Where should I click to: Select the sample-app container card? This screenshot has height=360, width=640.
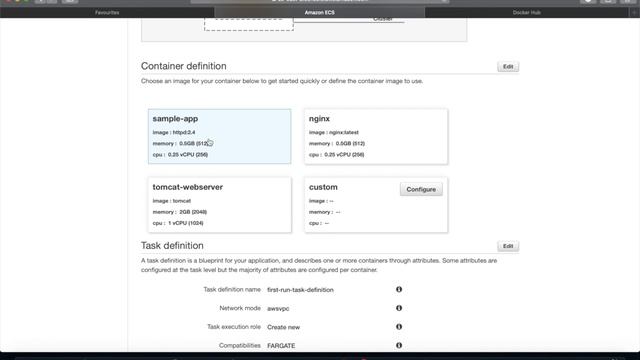[220, 136]
